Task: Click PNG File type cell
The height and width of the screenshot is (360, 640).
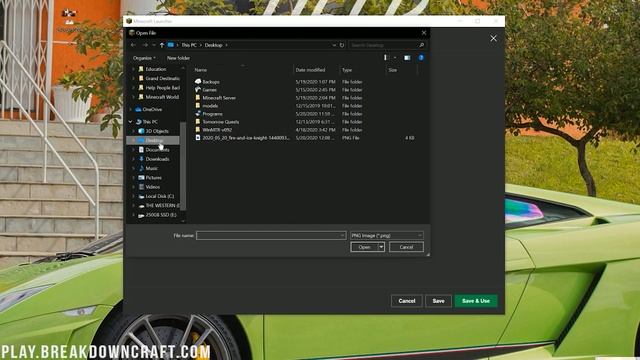Action: coord(351,138)
